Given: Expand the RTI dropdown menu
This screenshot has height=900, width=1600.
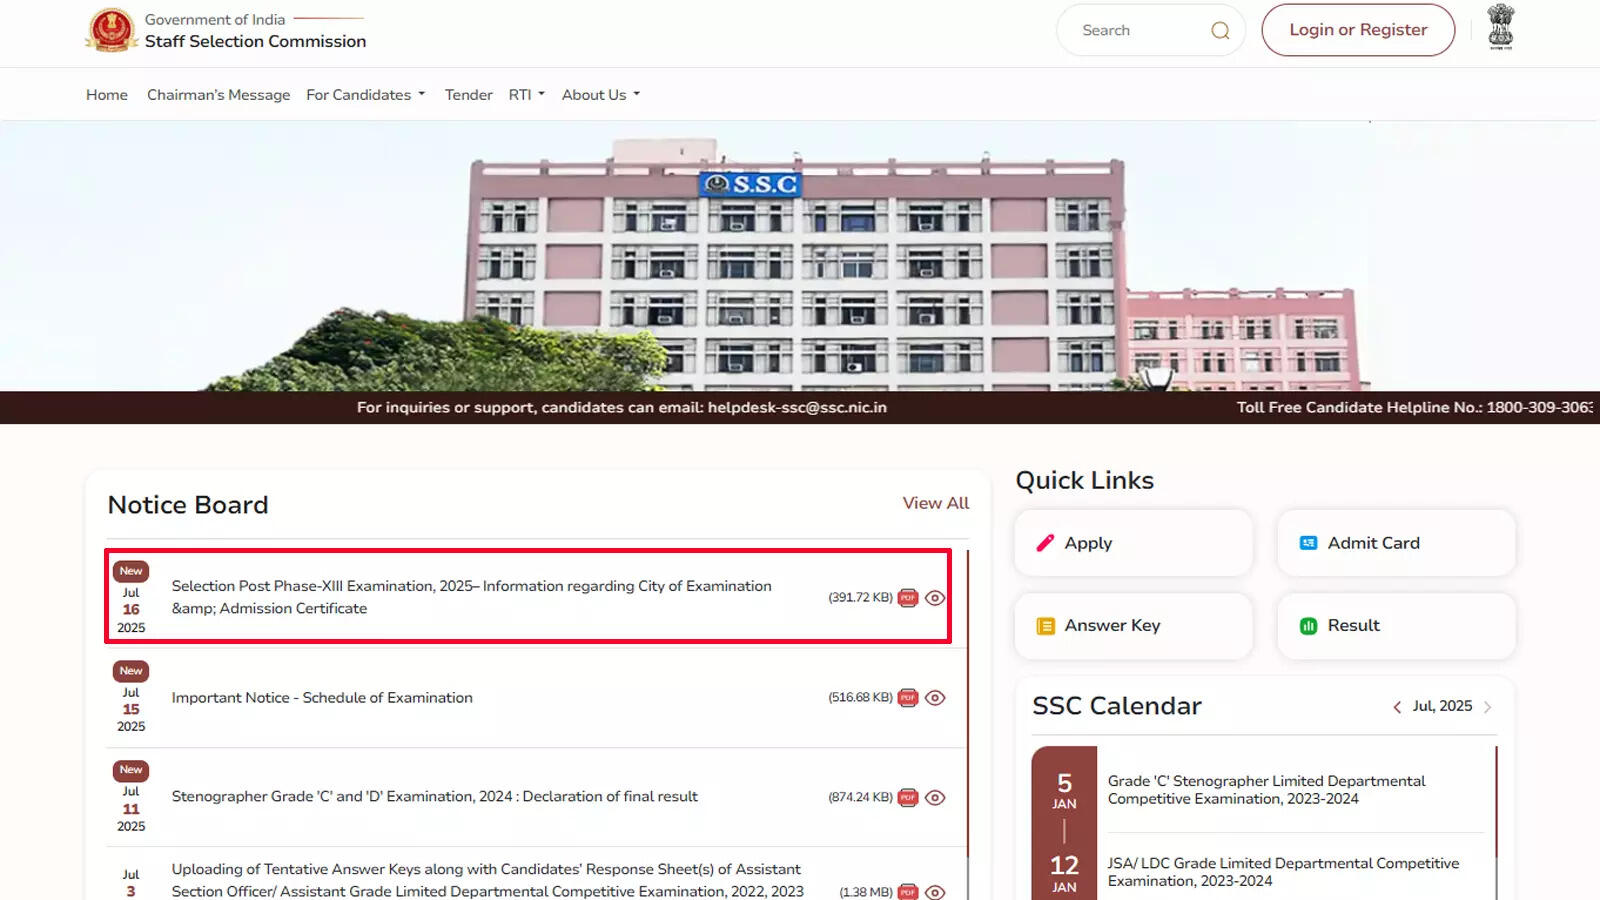Looking at the screenshot, I should [527, 95].
